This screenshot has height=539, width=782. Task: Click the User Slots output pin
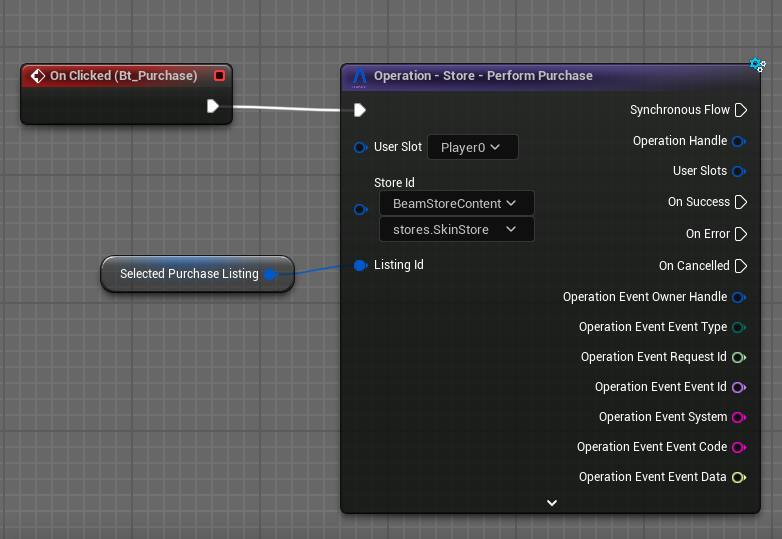tap(739, 171)
